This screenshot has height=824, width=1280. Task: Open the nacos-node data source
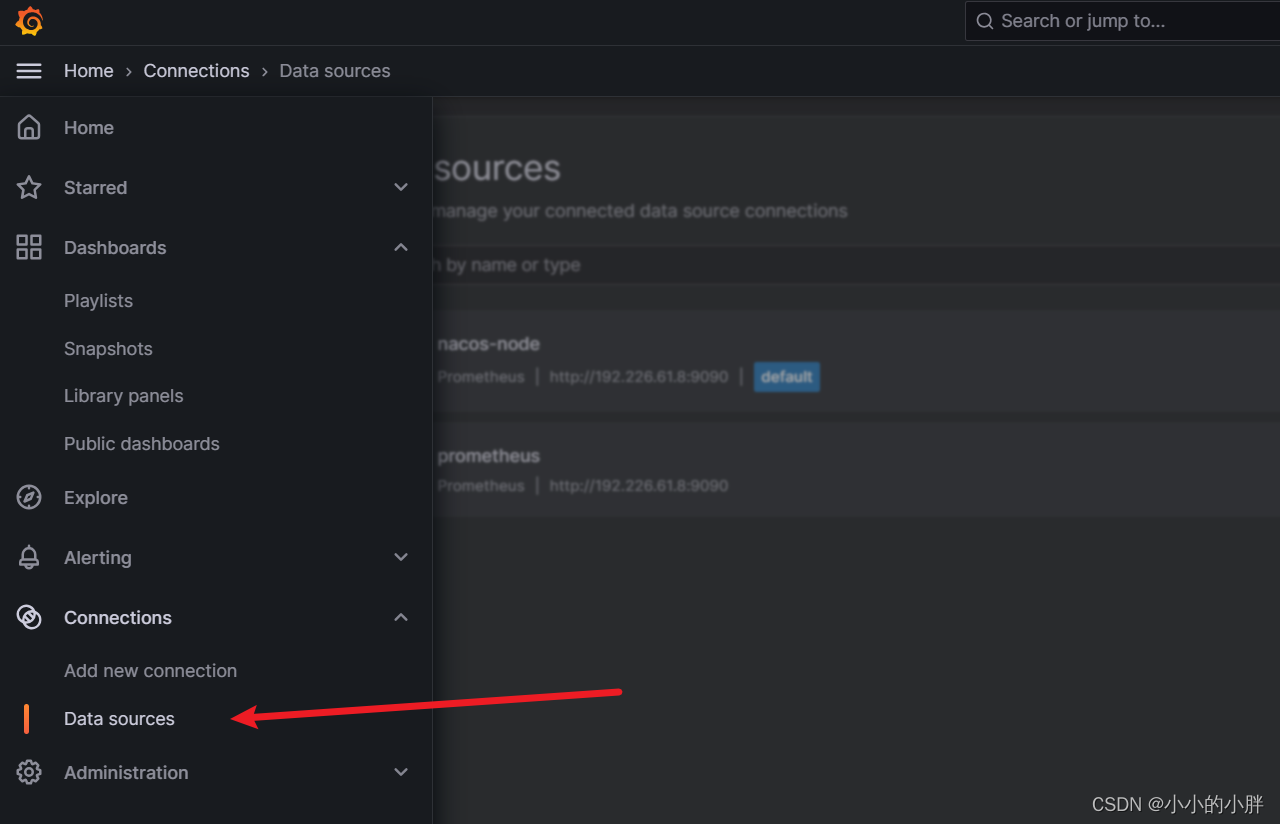(x=489, y=344)
